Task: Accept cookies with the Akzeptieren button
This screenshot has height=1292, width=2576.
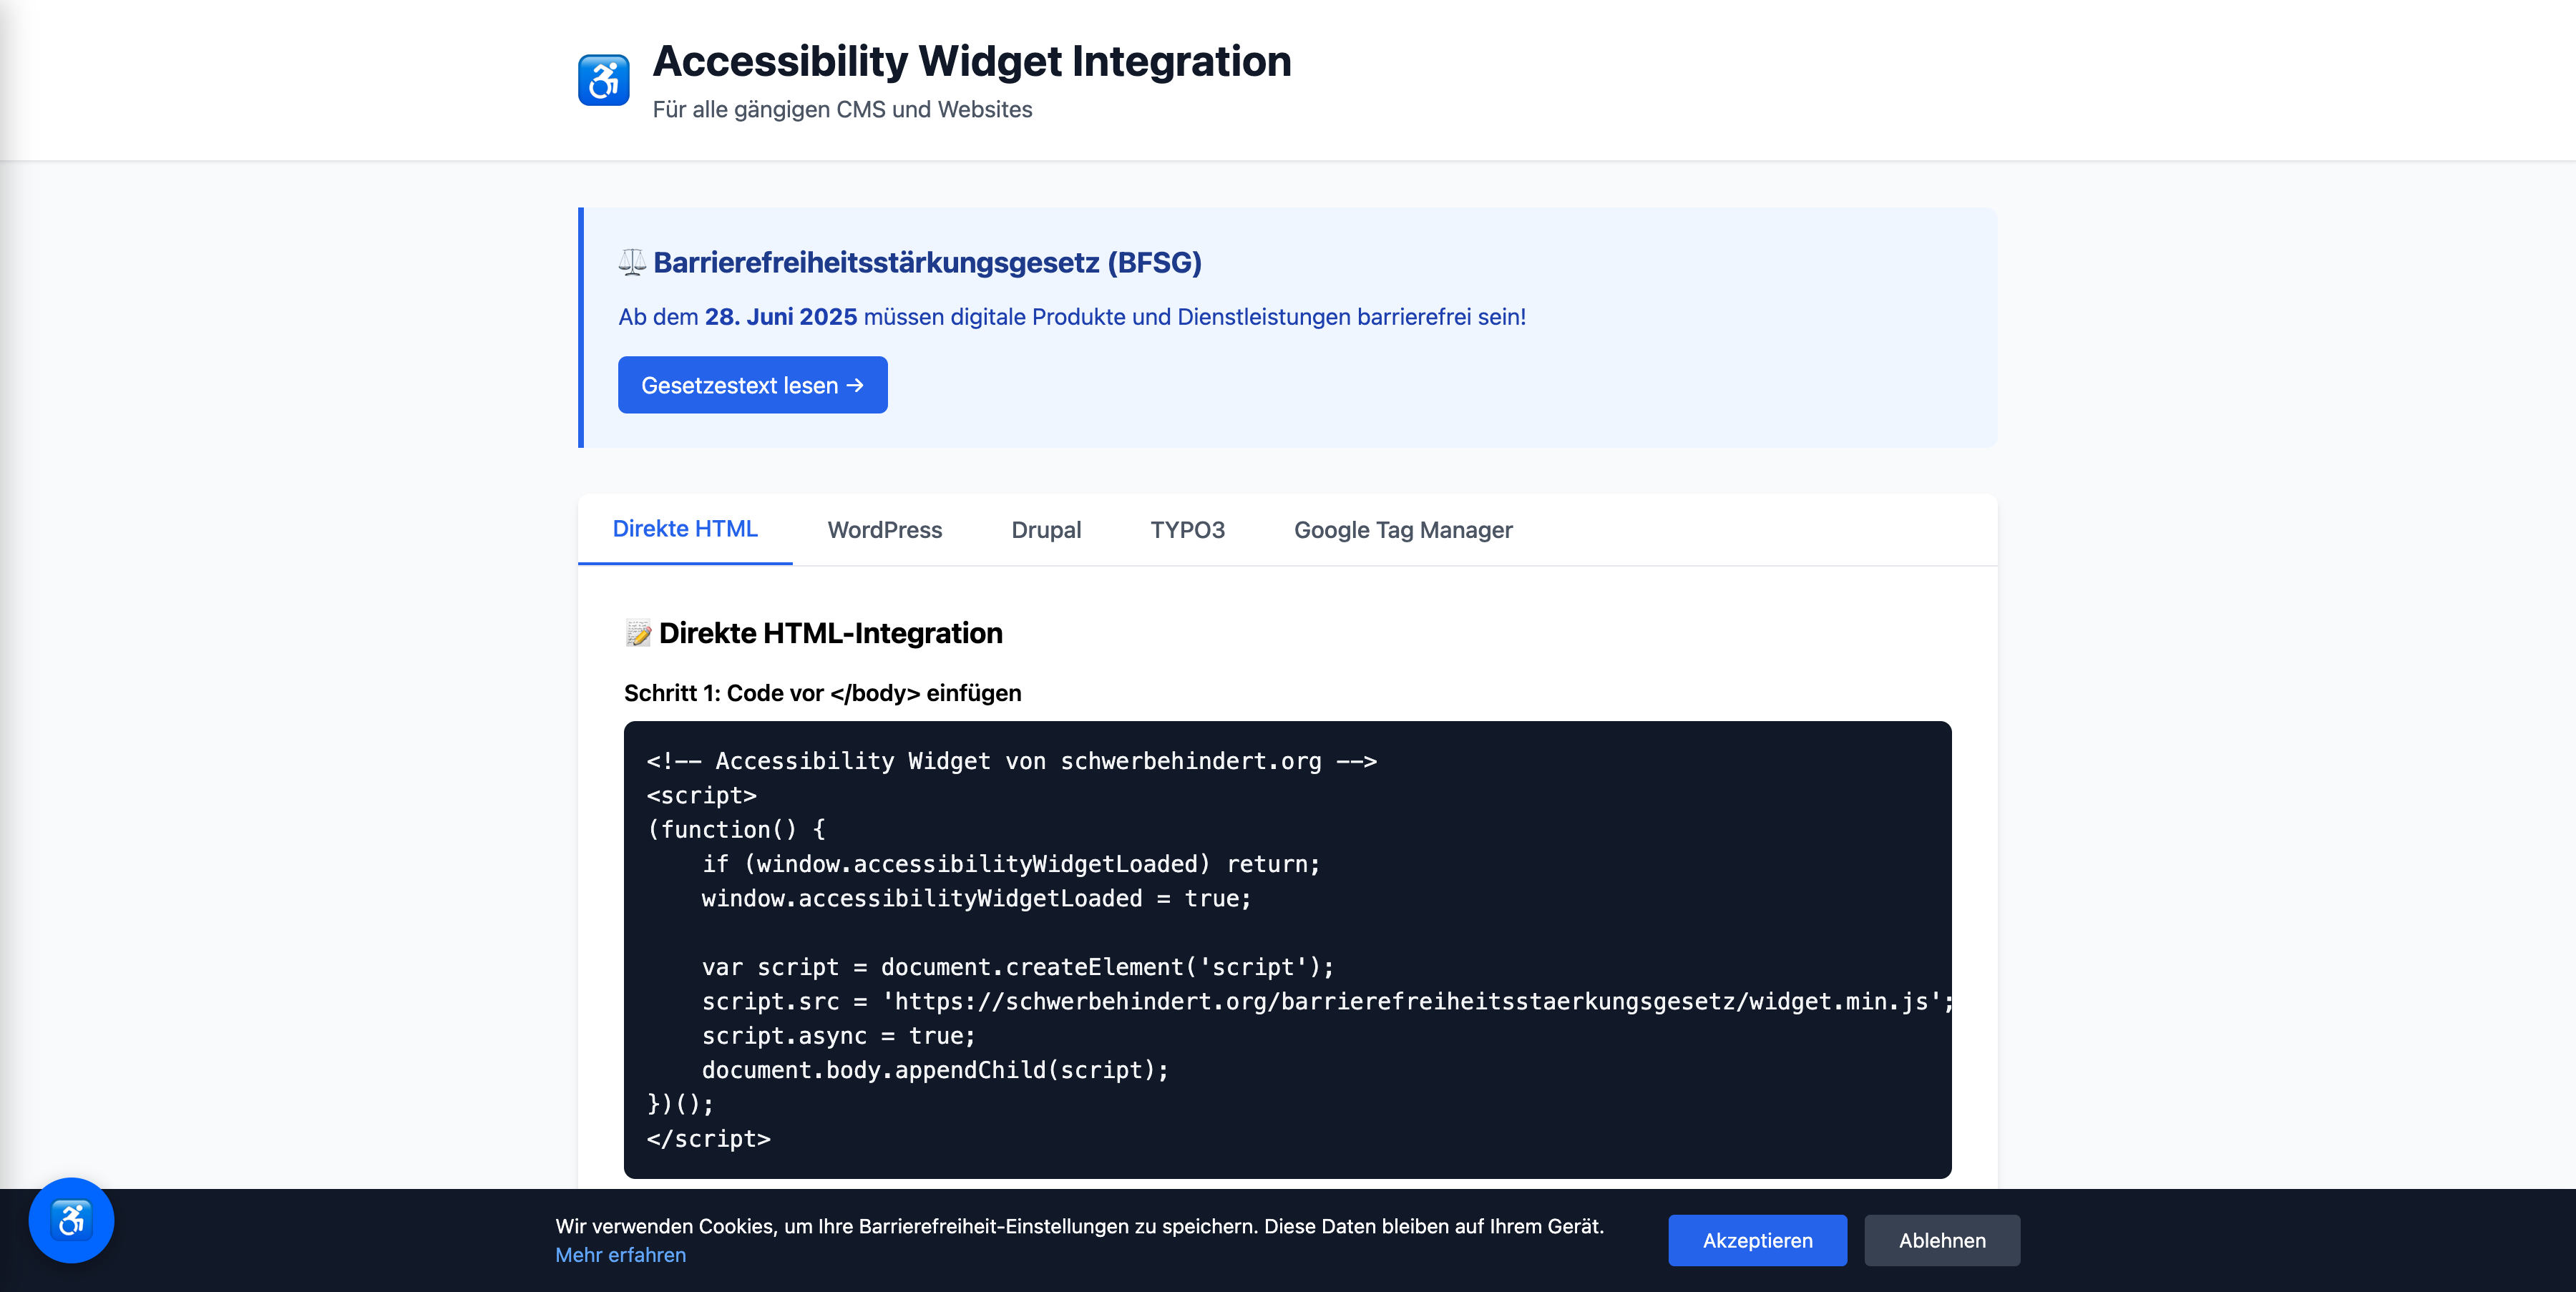Action: tap(1756, 1240)
